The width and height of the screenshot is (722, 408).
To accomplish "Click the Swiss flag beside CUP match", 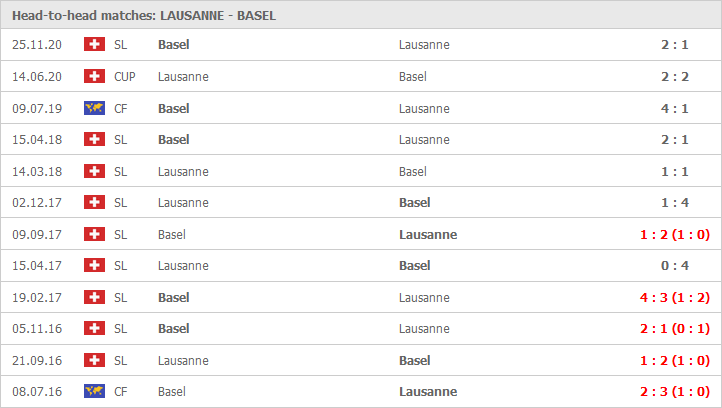I will point(94,76).
